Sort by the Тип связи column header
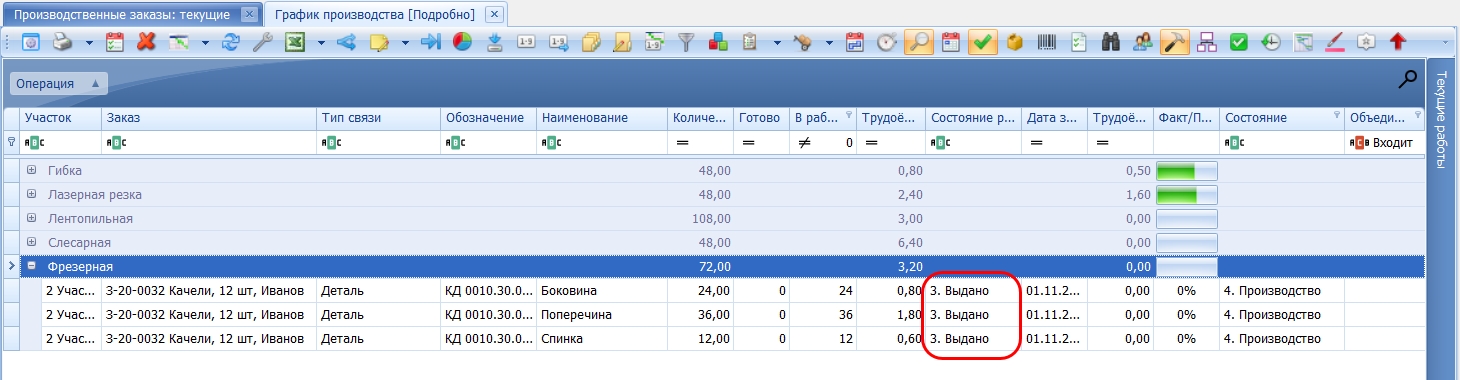Screen dimensions: 1460x380 click(x=378, y=118)
